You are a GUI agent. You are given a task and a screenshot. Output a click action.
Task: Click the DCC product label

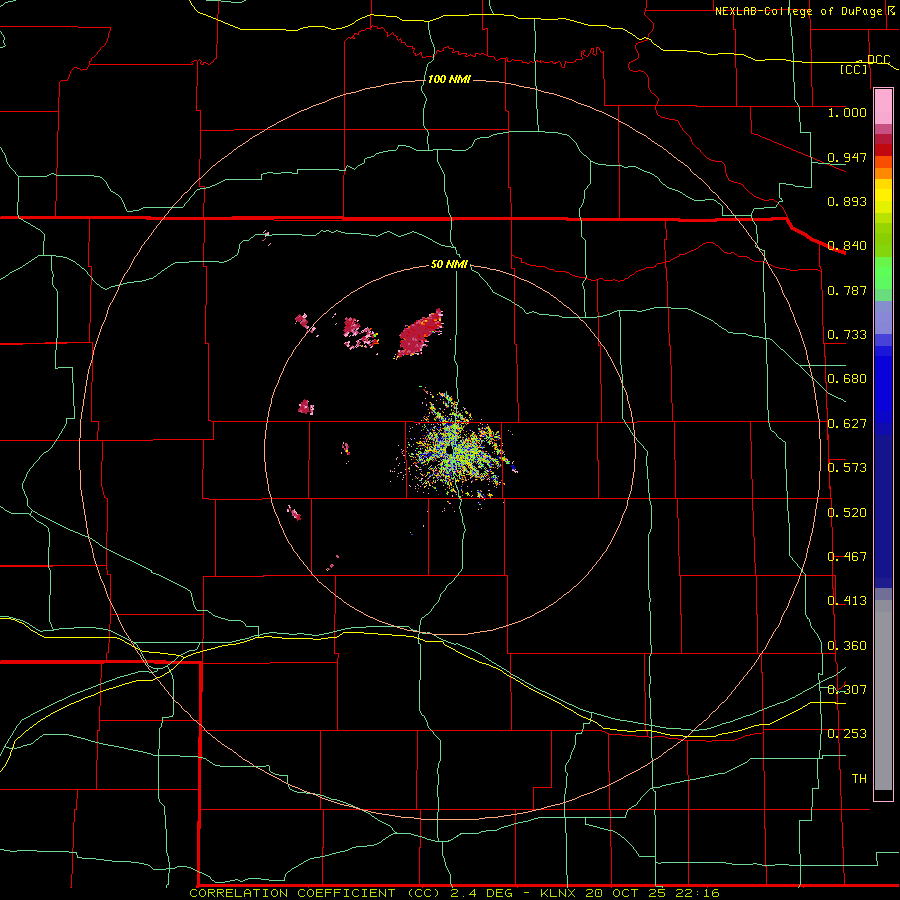tap(878, 60)
